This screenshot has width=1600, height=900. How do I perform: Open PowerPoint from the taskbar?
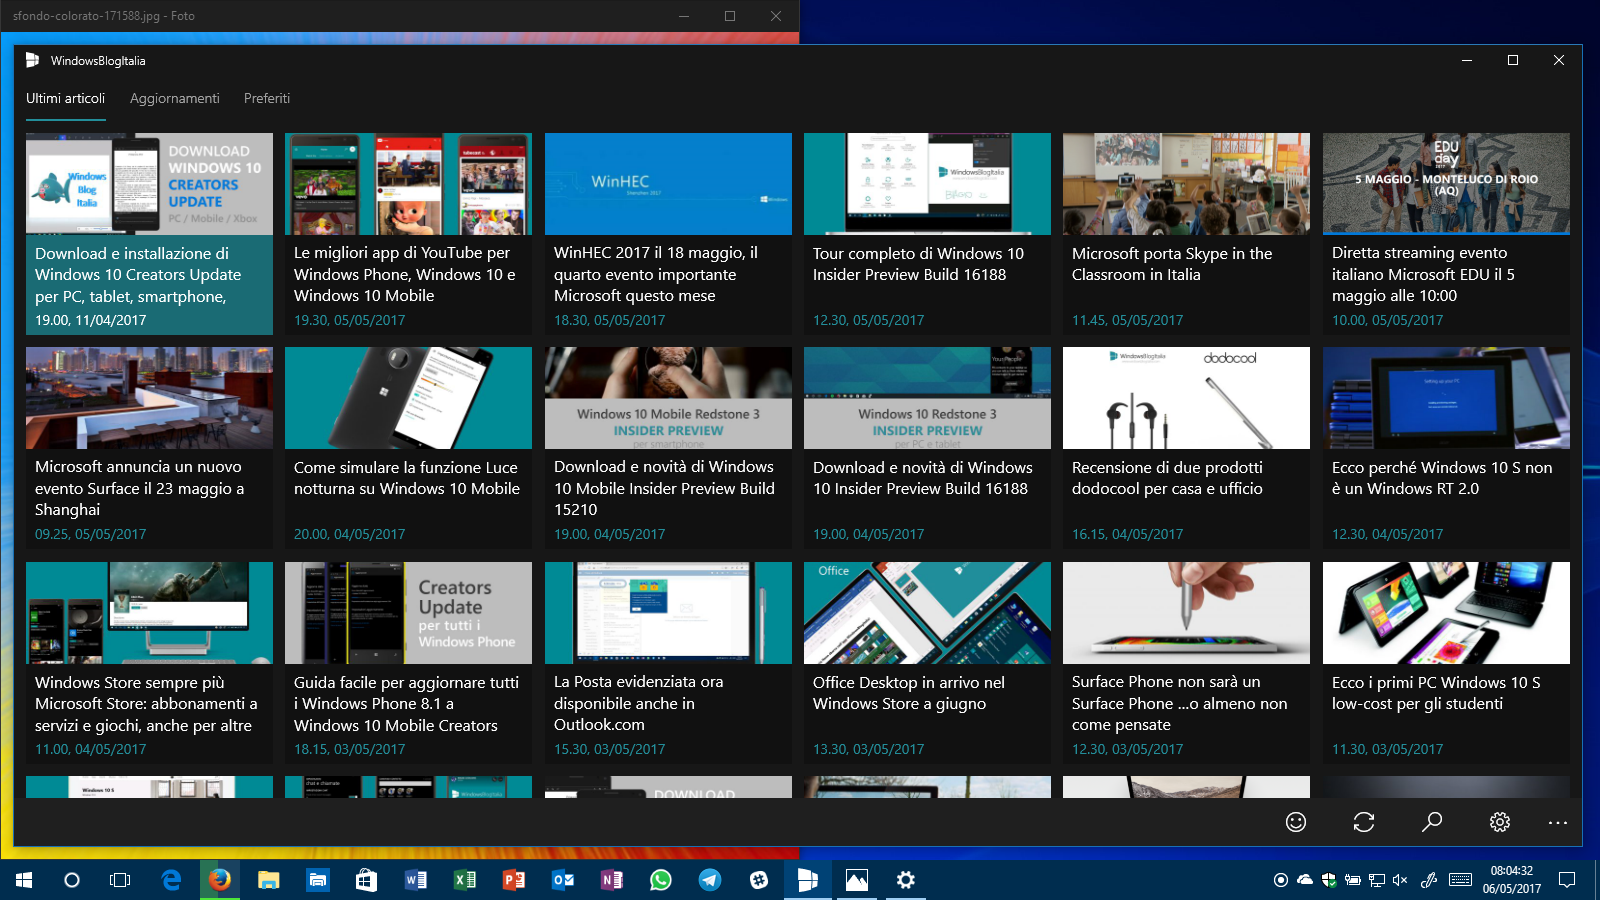[x=514, y=880]
